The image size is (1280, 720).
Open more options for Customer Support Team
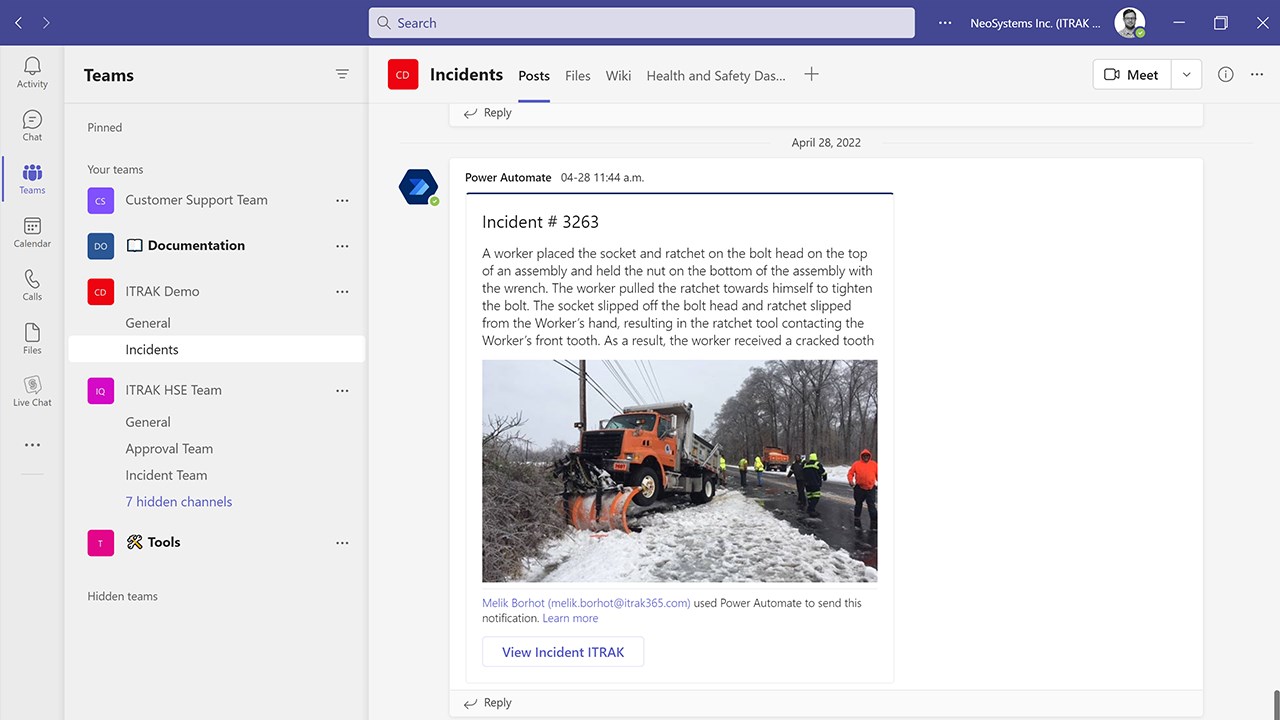tap(342, 200)
